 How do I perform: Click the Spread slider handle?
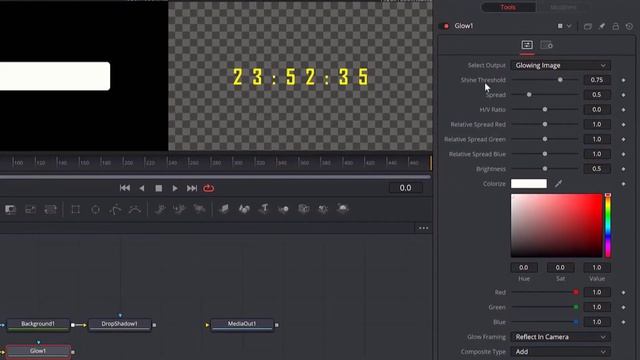point(529,95)
